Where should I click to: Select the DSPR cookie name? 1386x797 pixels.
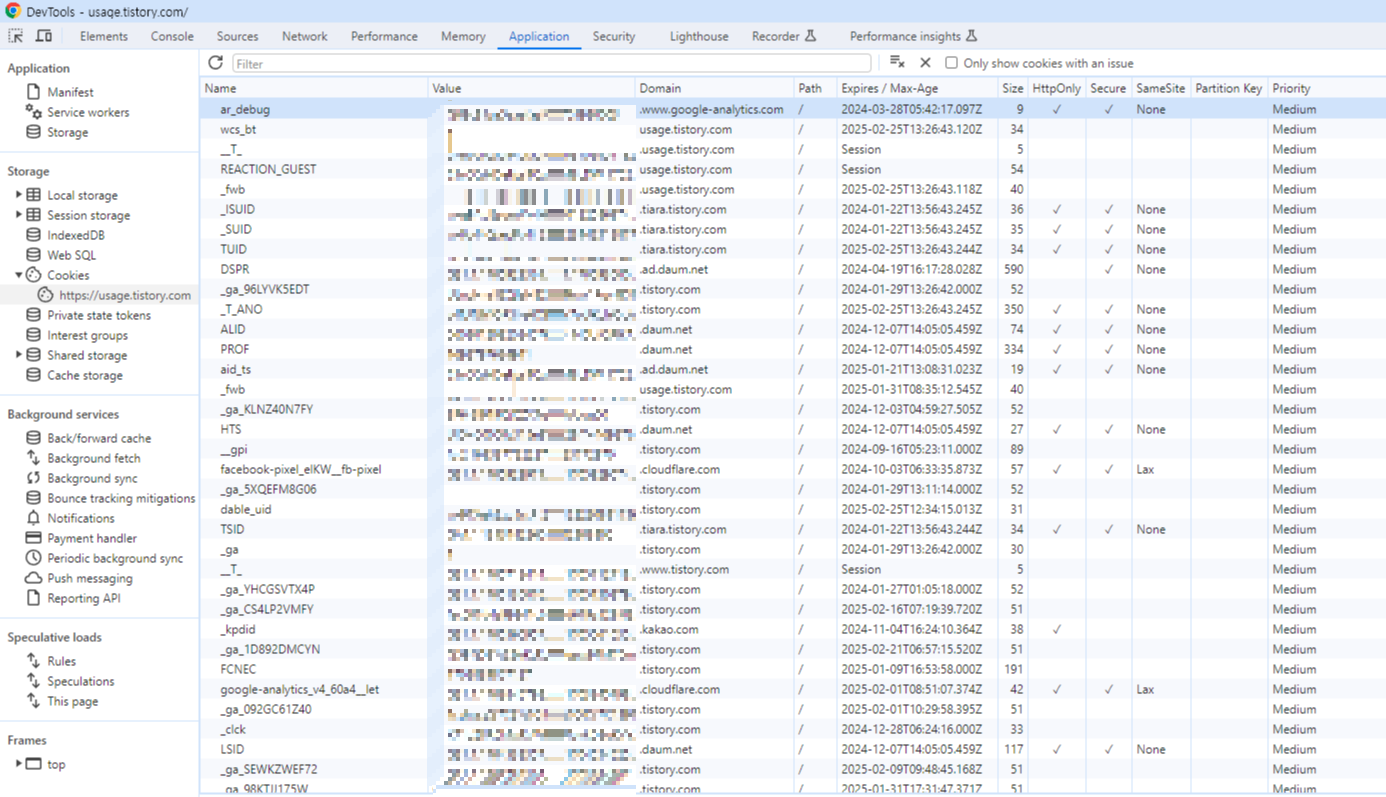click(235, 269)
